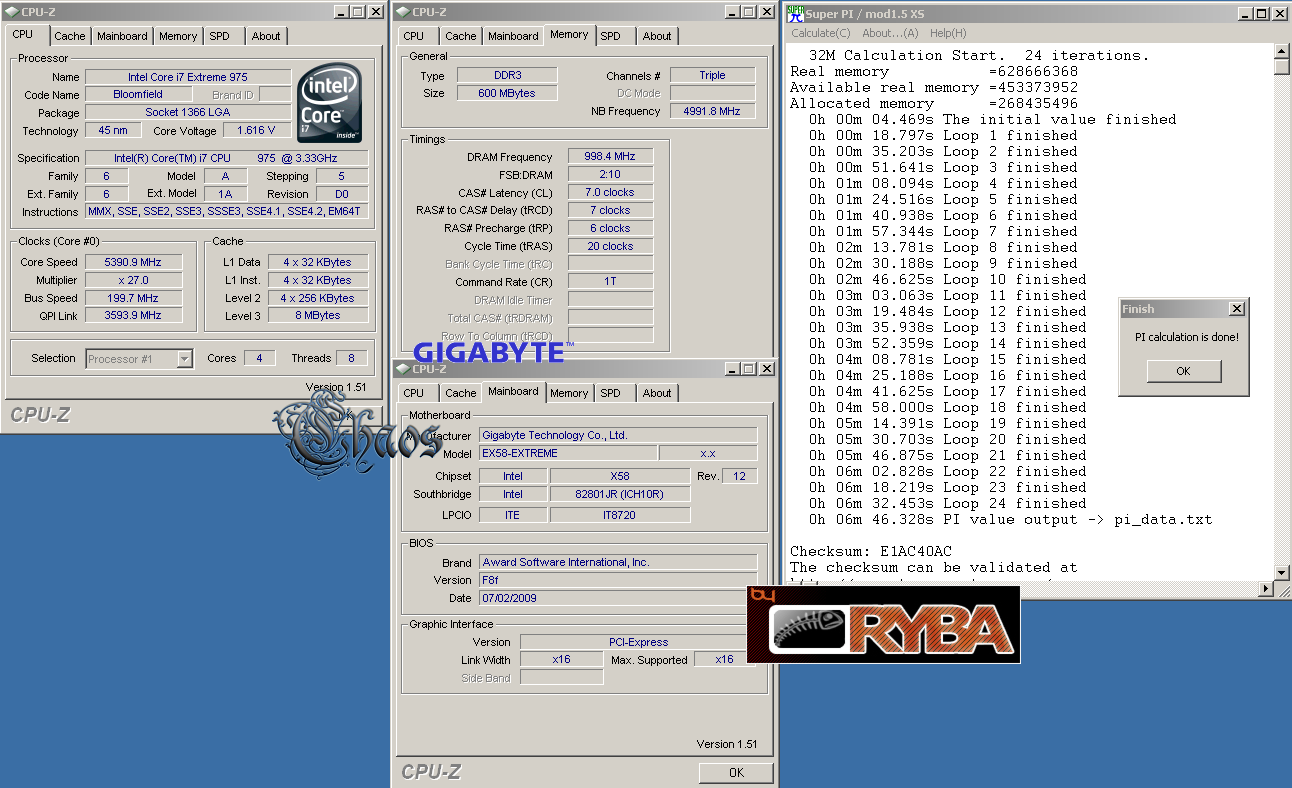Click the title icon of the CPU-Z Motherboard window

pos(402,369)
